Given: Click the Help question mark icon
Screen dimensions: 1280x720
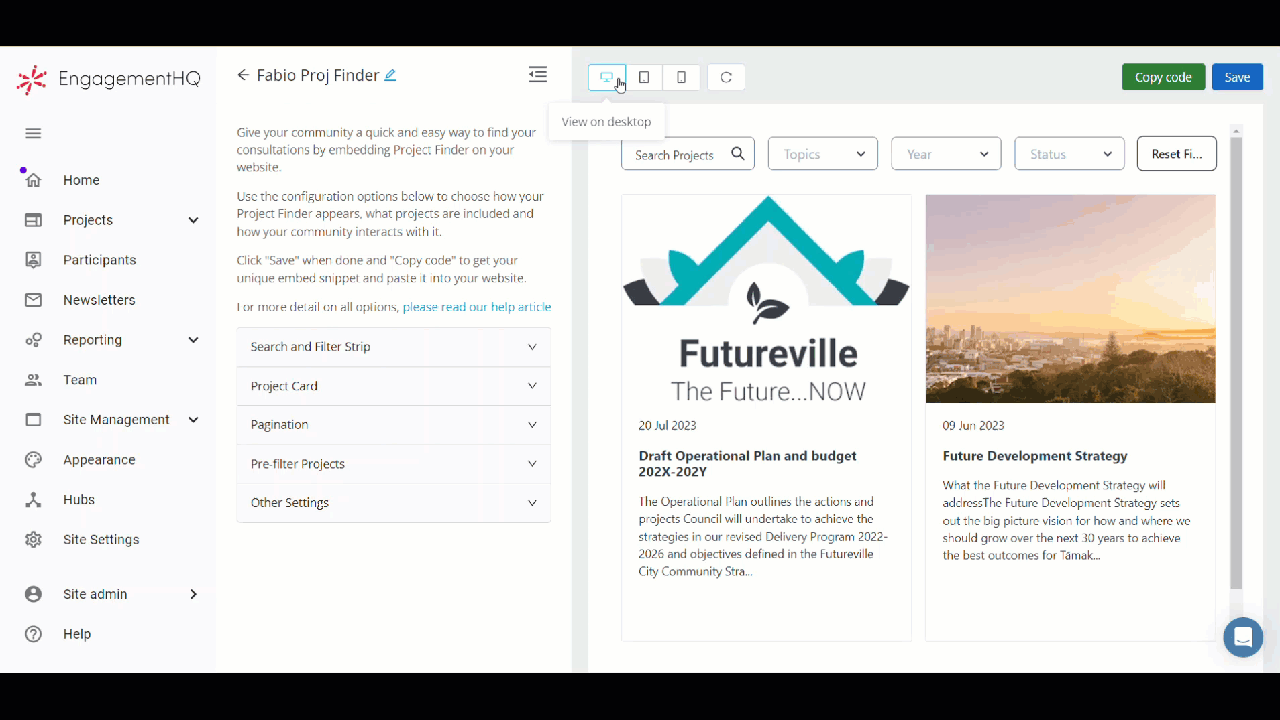Looking at the screenshot, I should [x=33, y=634].
